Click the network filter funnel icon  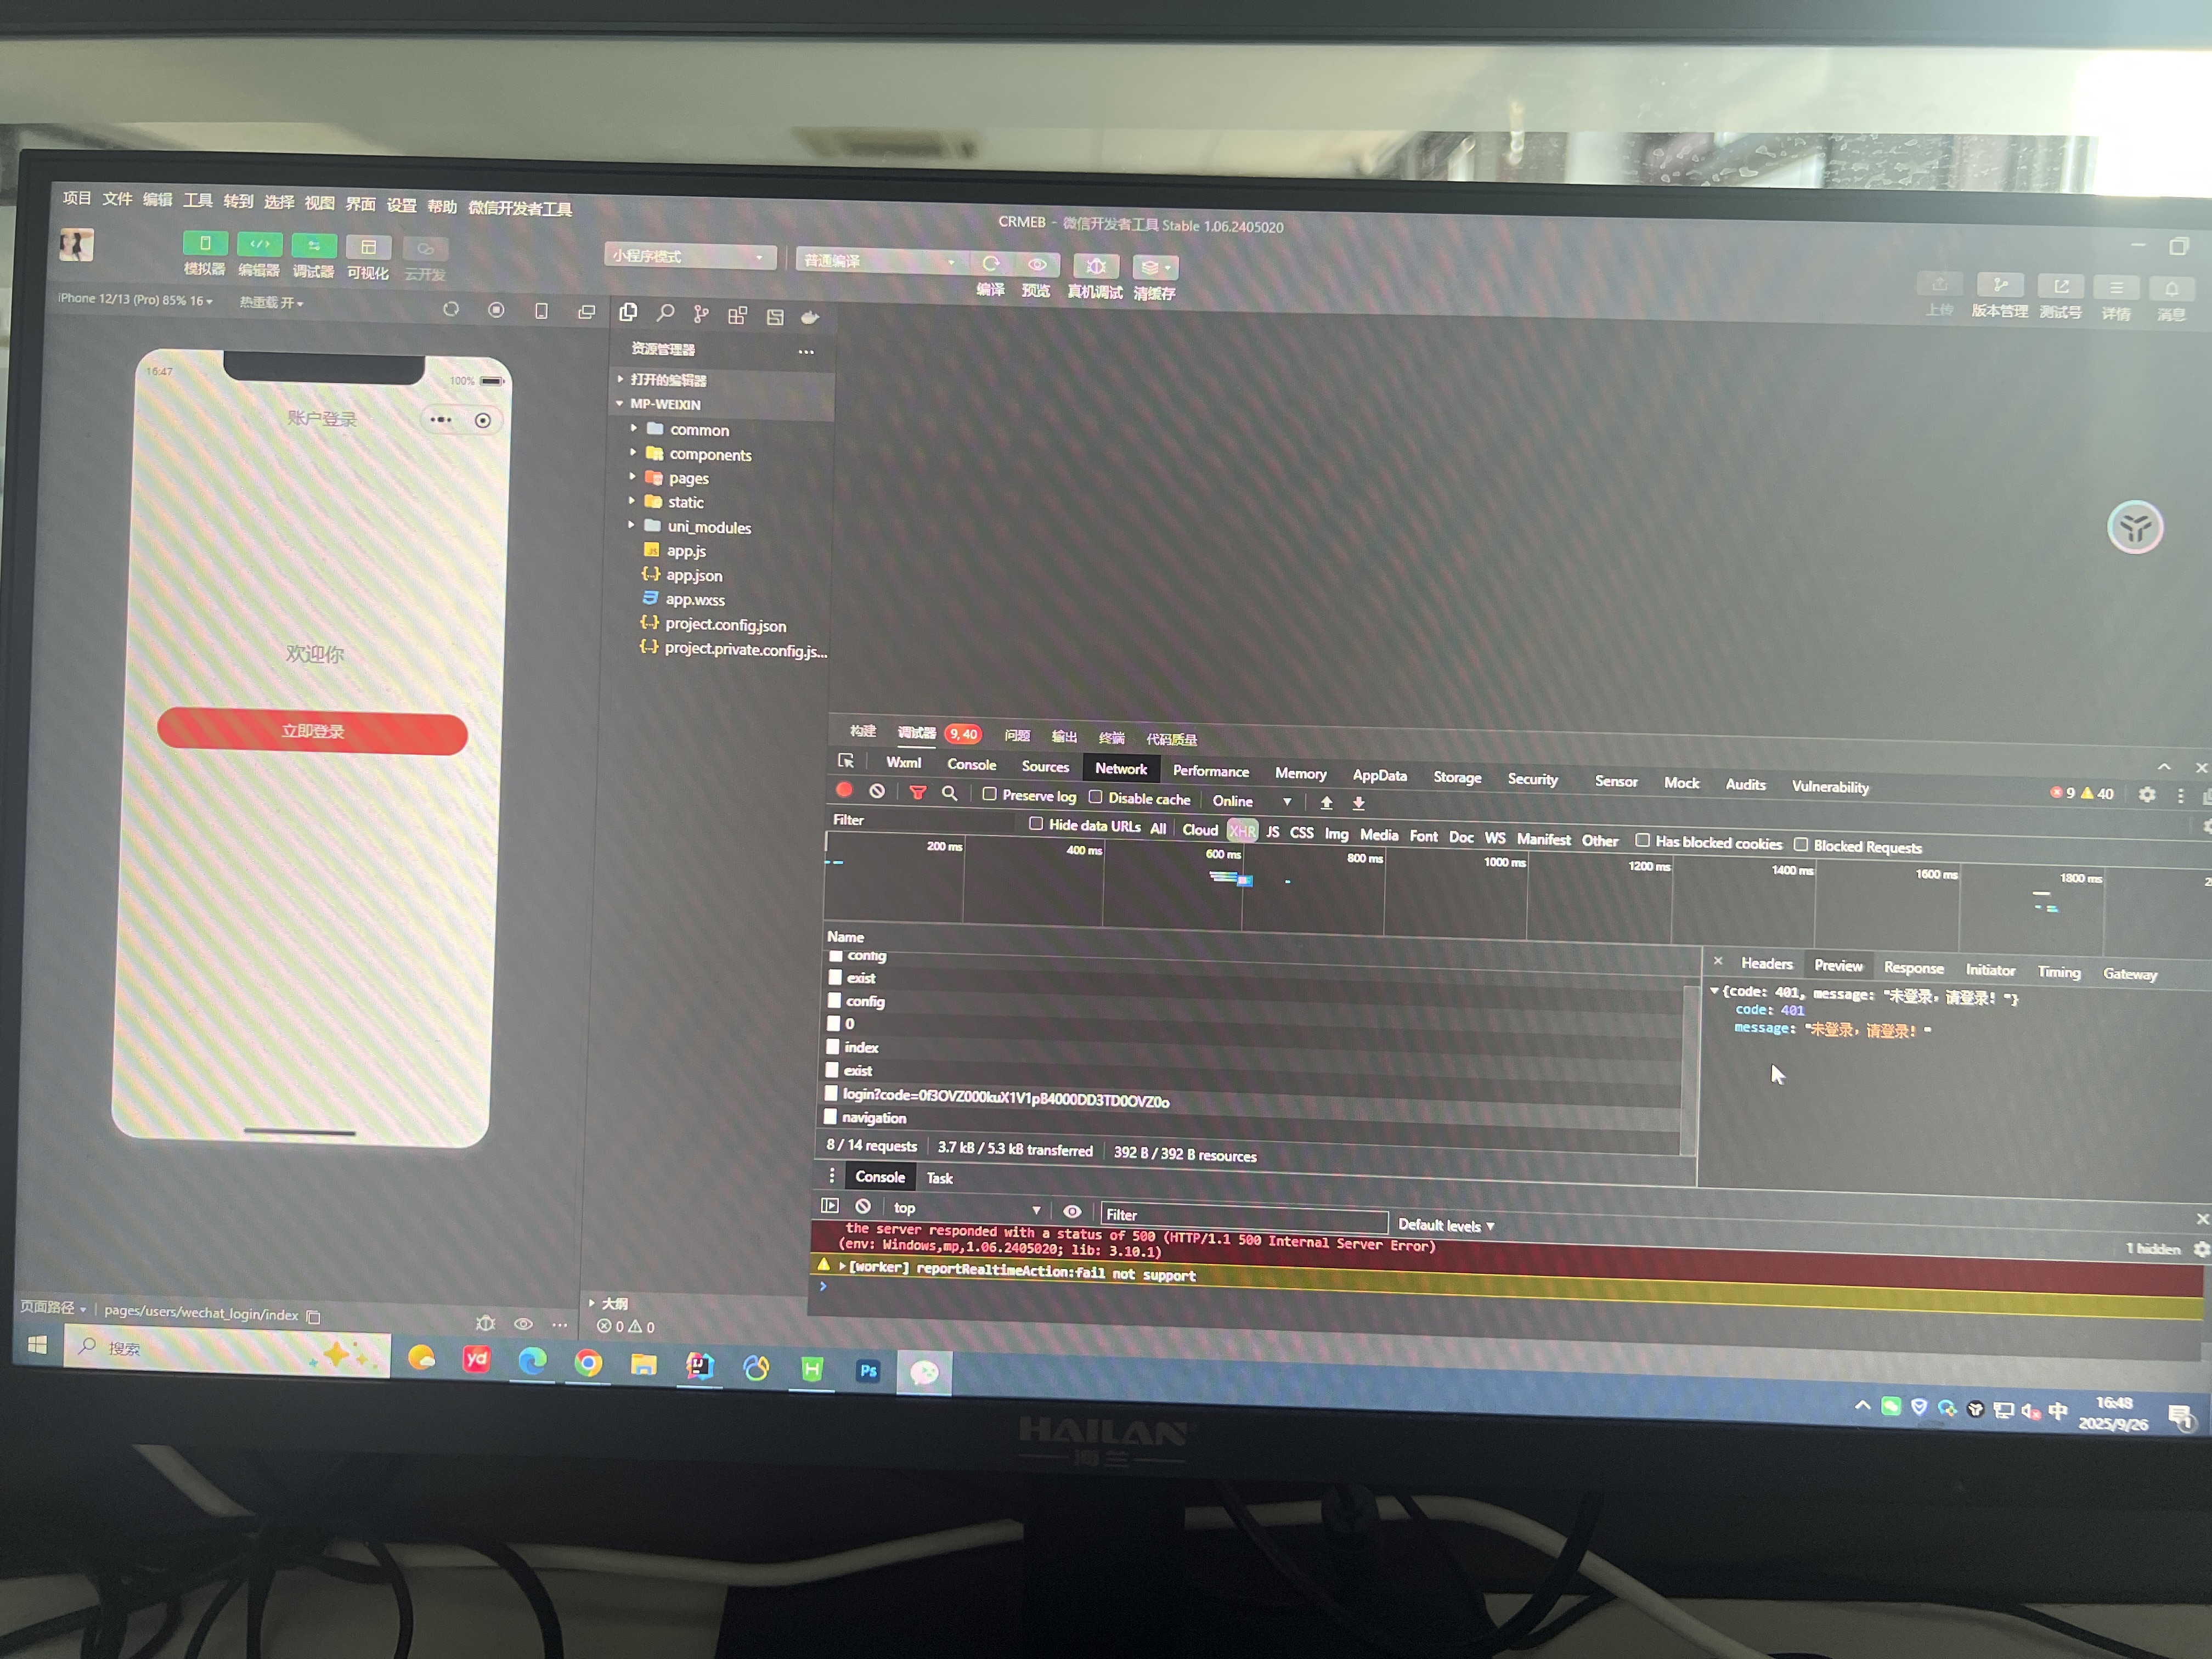(917, 792)
